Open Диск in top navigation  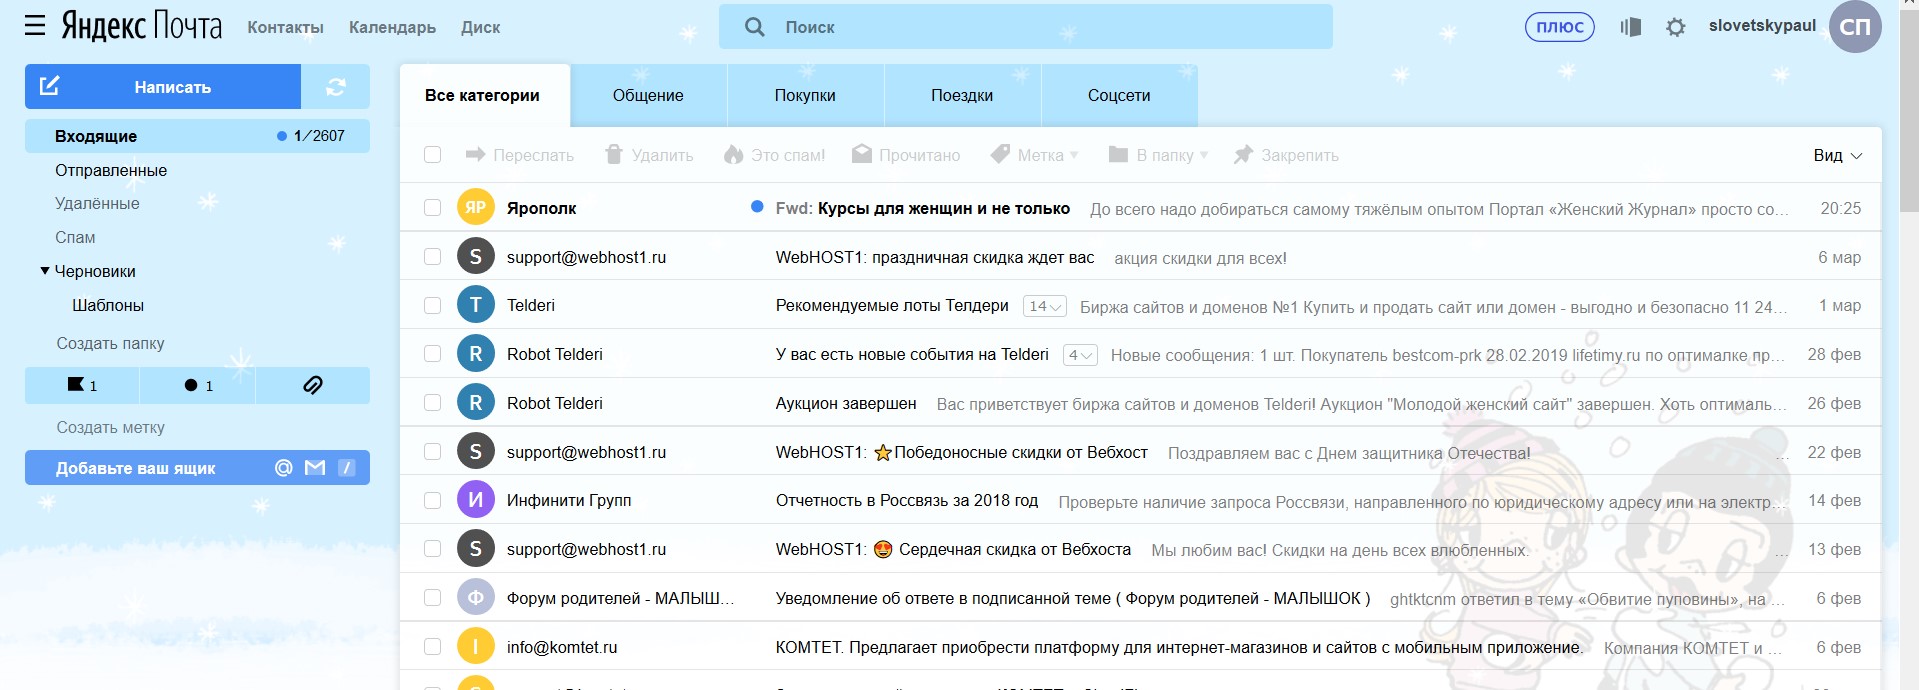[480, 27]
